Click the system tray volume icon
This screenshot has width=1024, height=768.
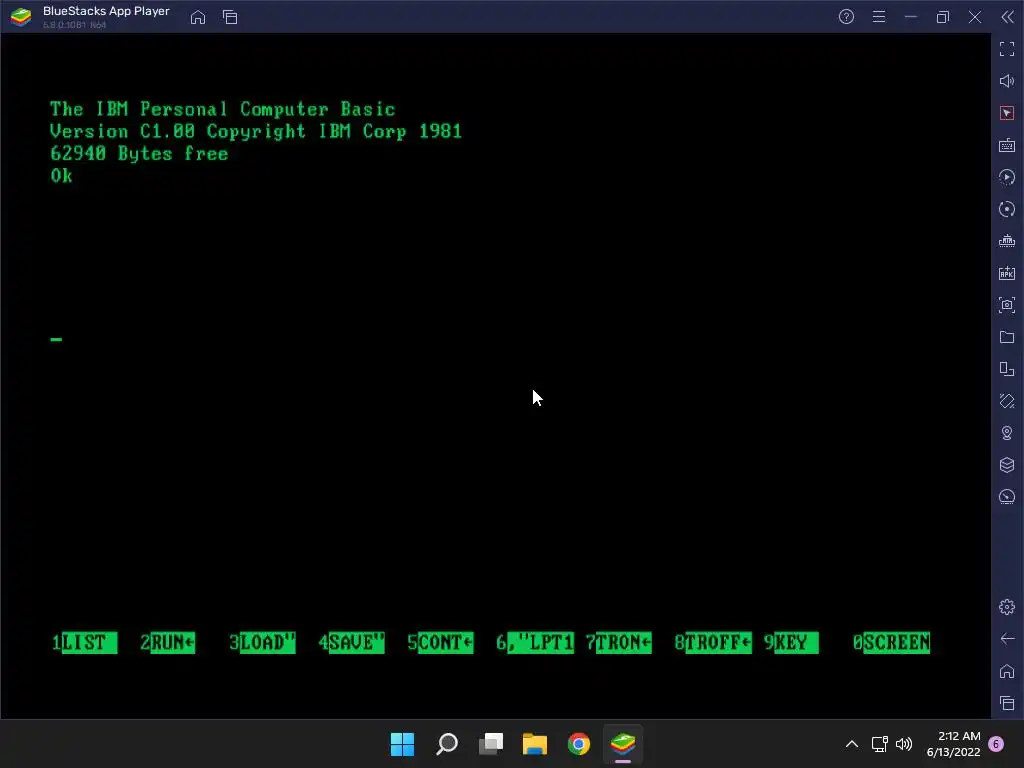(x=904, y=744)
